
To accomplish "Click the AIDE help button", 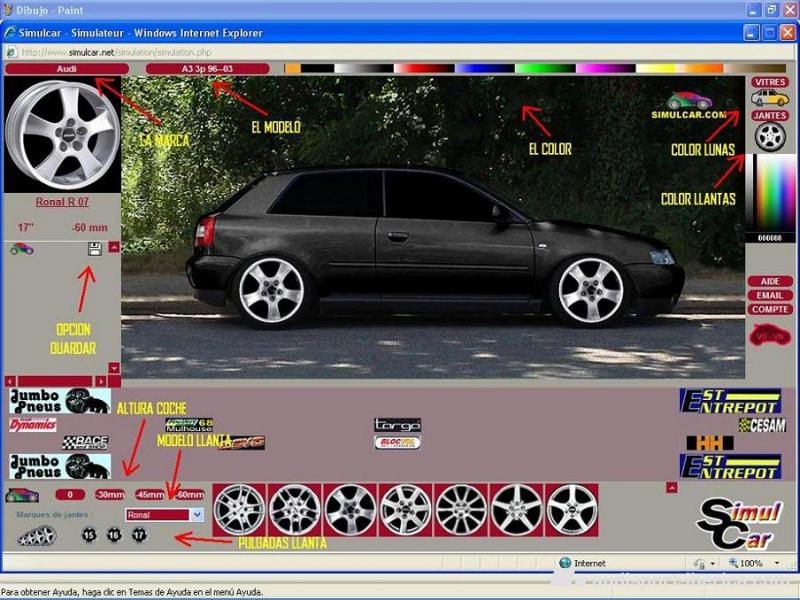I will click(x=769, y=282).
